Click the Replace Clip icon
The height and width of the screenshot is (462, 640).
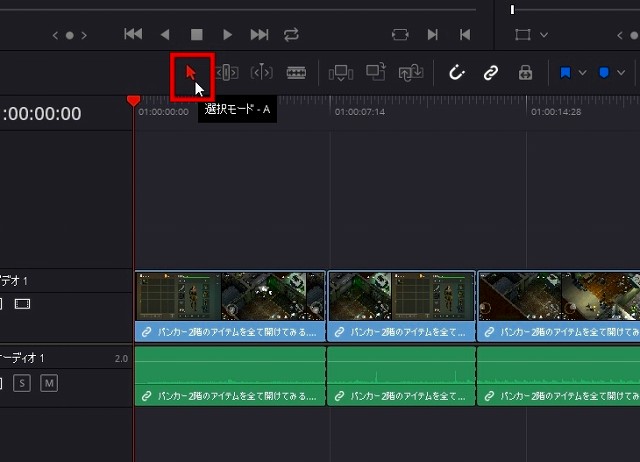coord(410,73)
